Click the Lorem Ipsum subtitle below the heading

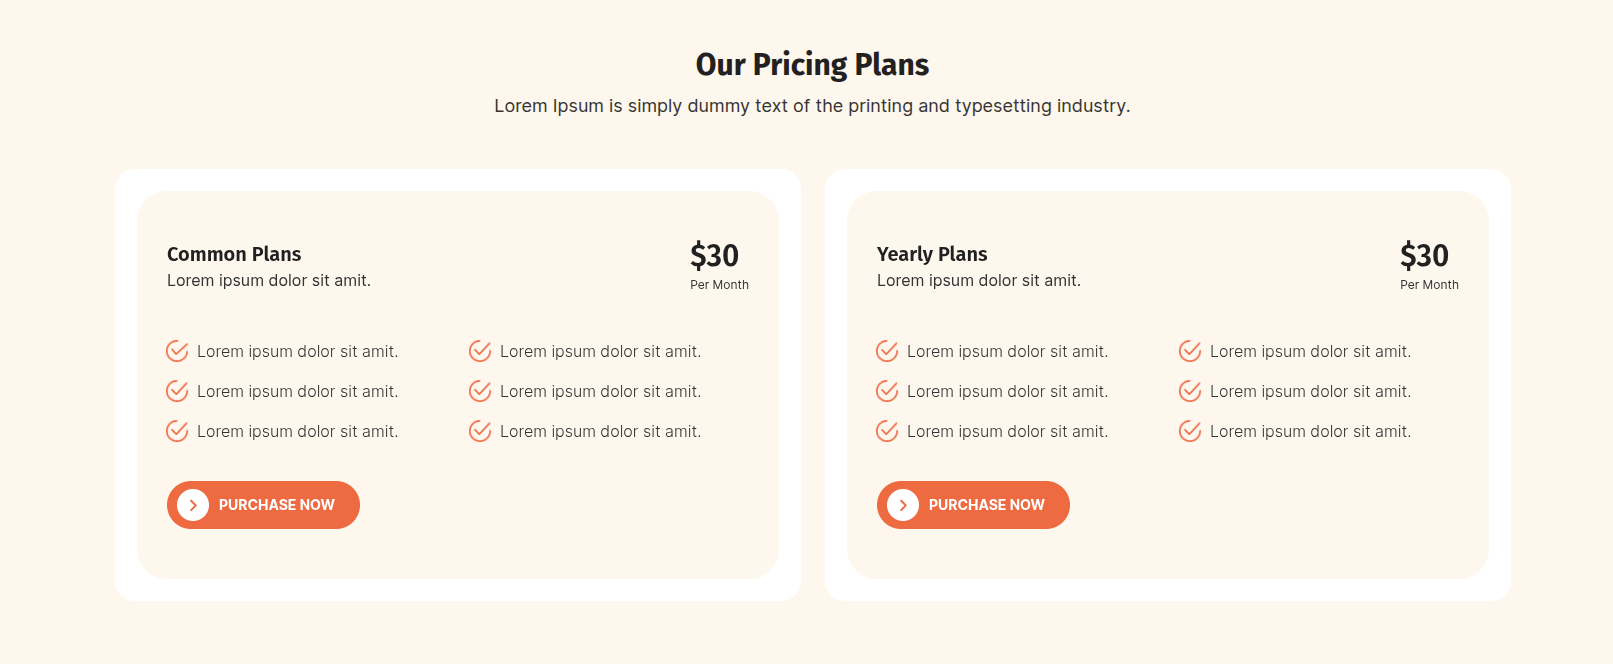(812, 106)
